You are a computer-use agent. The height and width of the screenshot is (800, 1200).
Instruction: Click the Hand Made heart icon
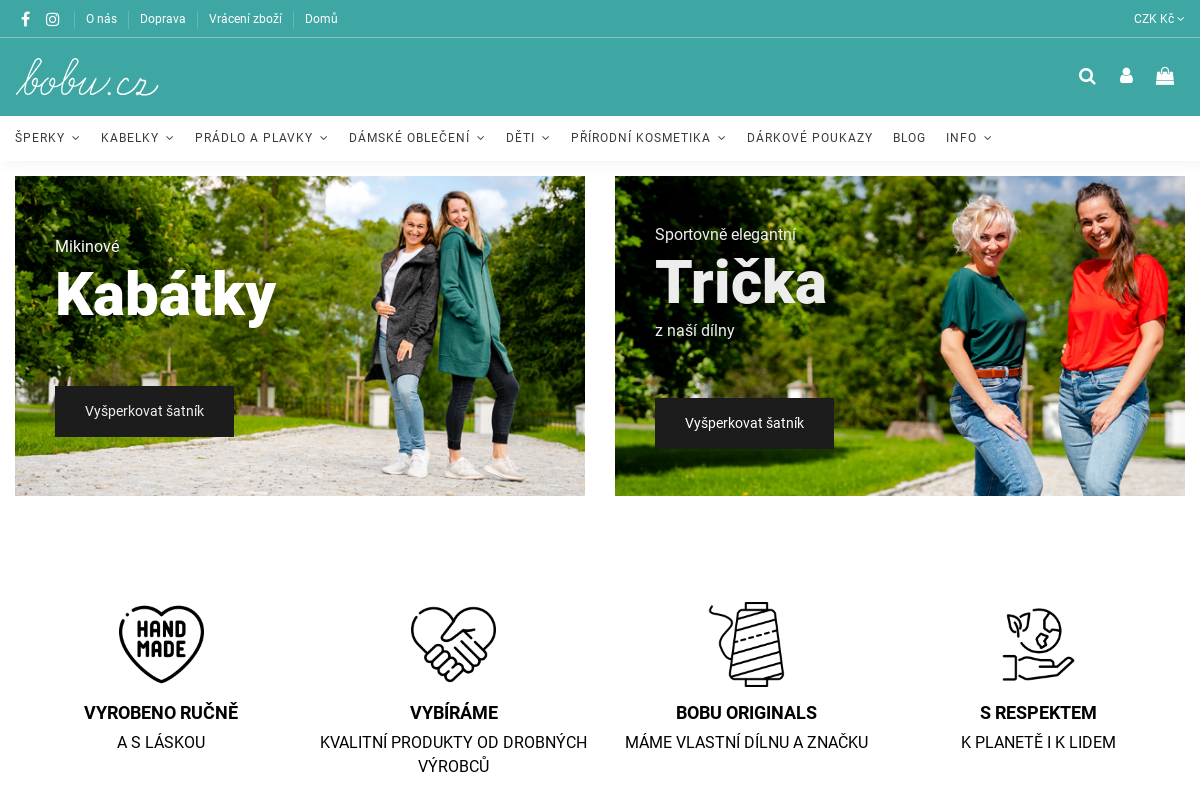coord(161,644)
